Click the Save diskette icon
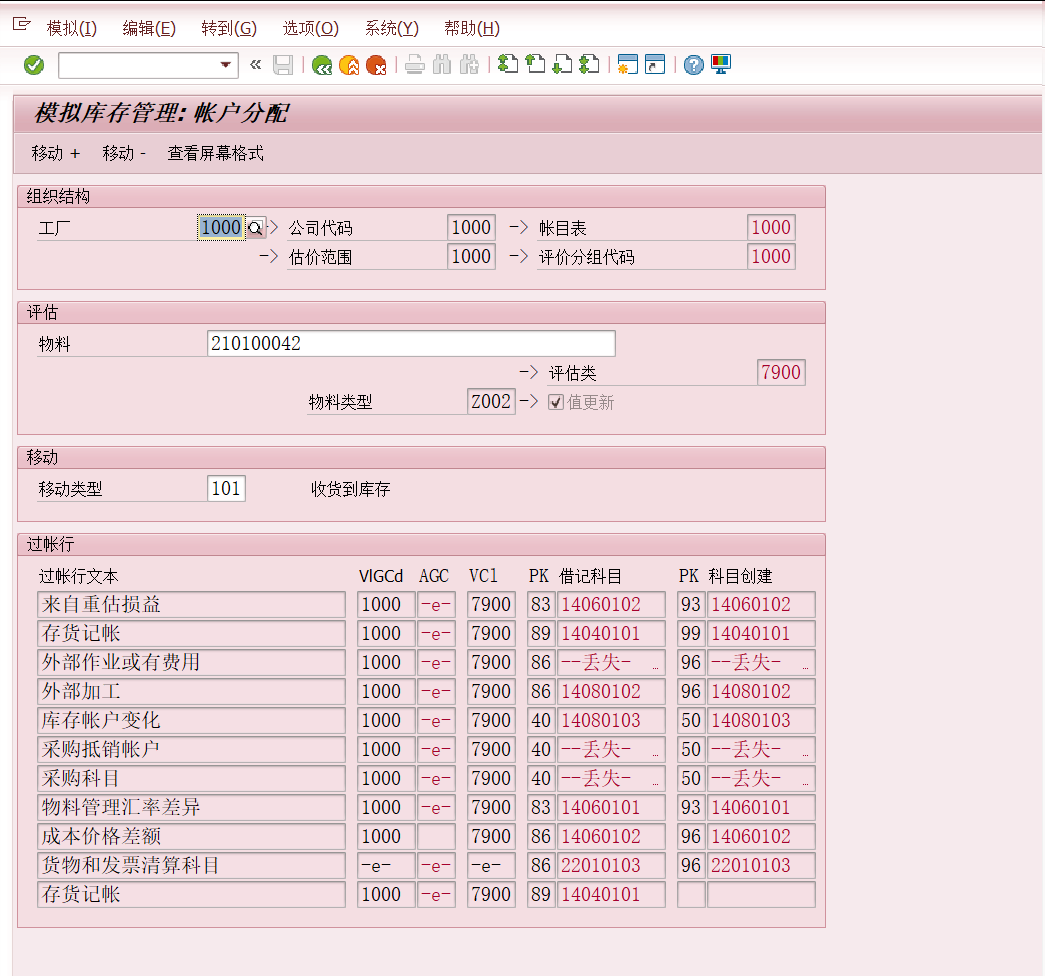 click(x=283, y=65)
